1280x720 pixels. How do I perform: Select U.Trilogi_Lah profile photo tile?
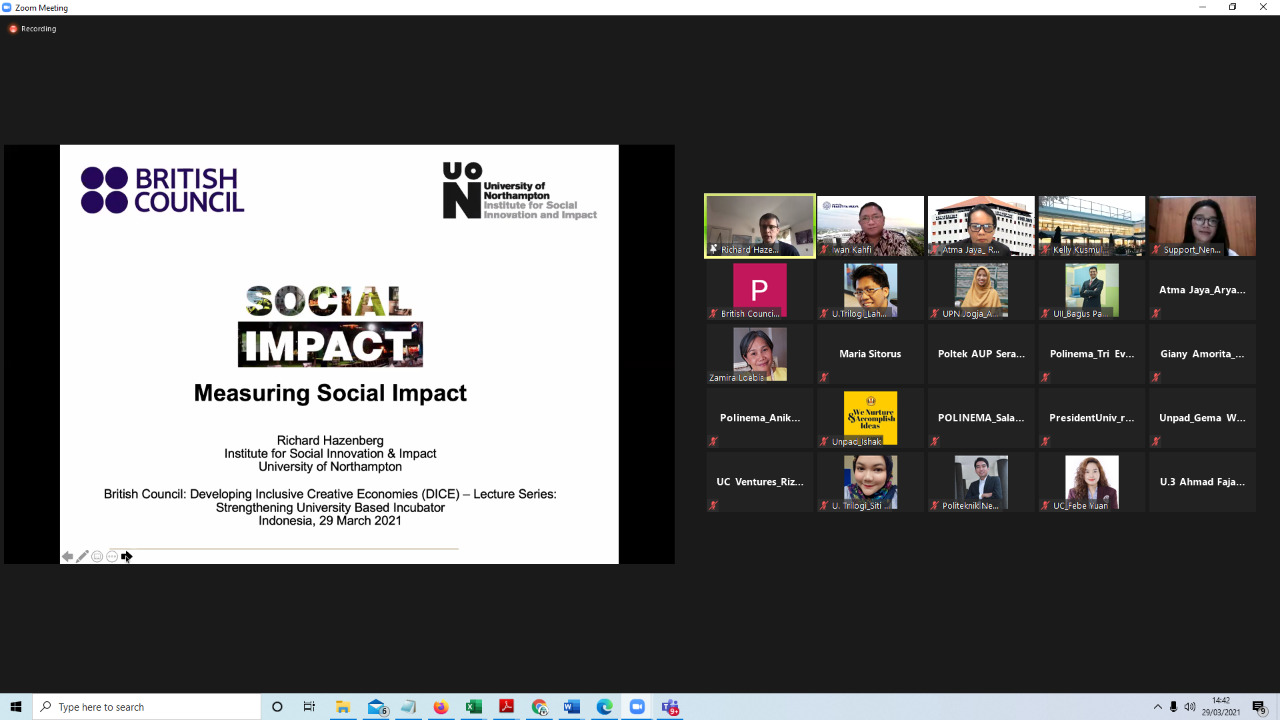pyautogui.click(x=870, y=290)
